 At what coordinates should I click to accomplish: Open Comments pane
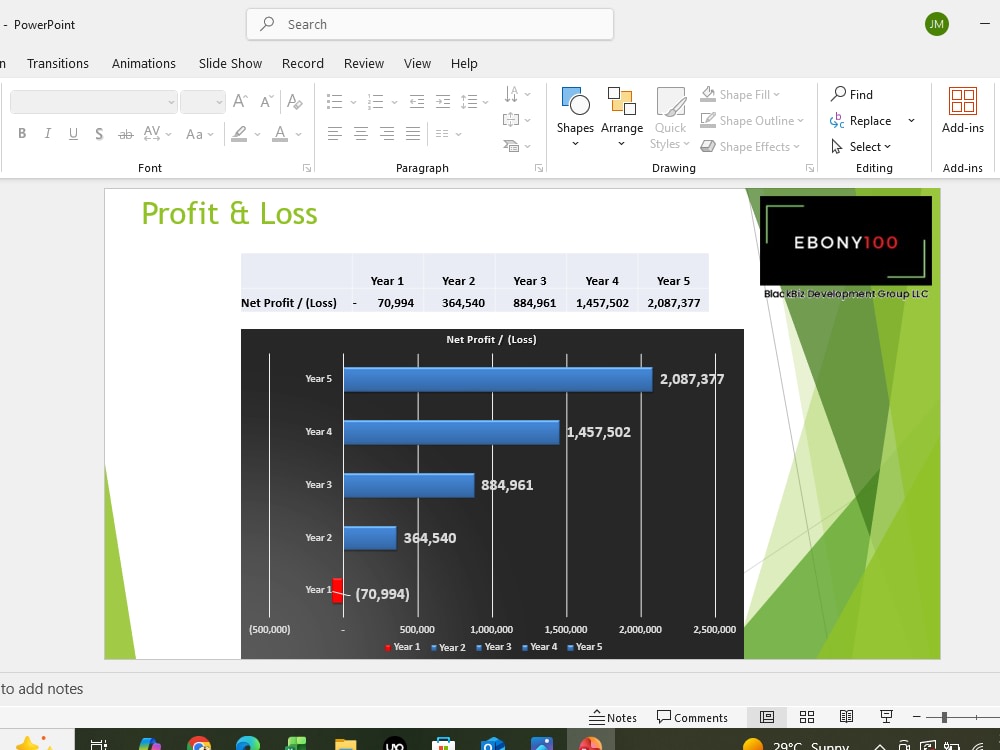(692, 717)
